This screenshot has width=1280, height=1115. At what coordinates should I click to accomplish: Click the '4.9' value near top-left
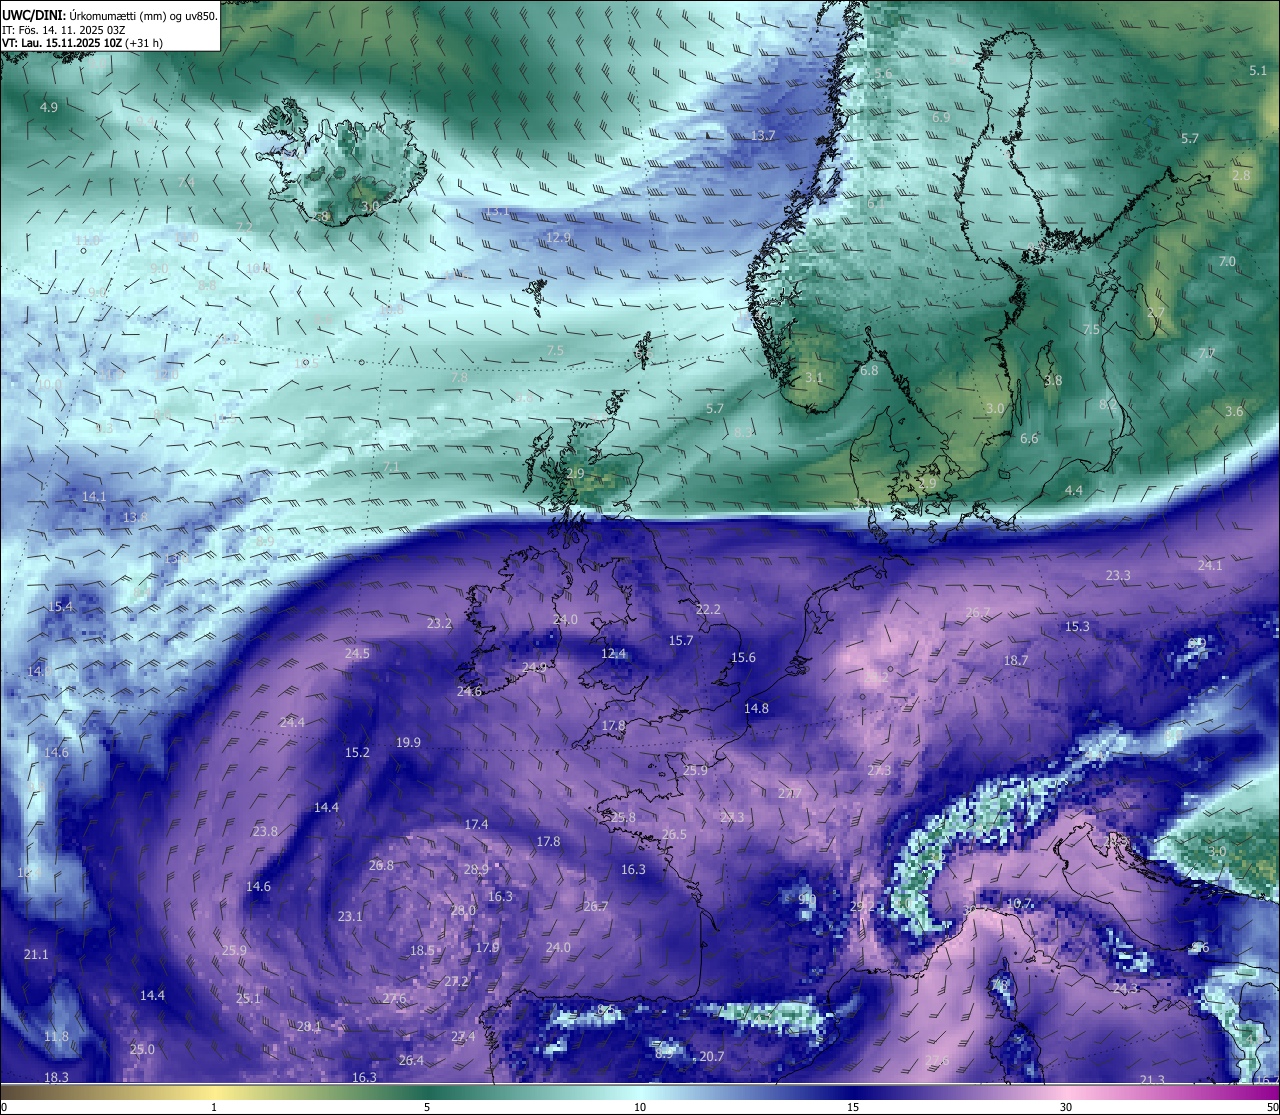49,107
